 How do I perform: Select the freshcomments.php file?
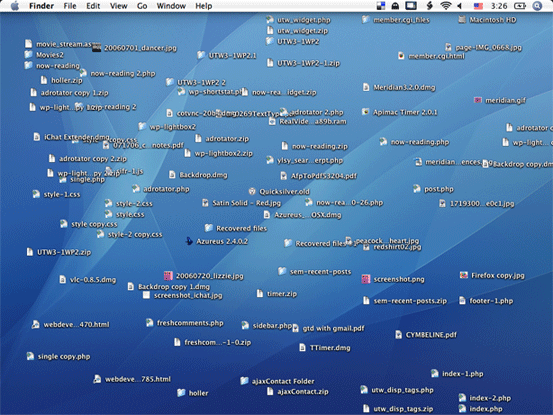[x=185, y=323]
